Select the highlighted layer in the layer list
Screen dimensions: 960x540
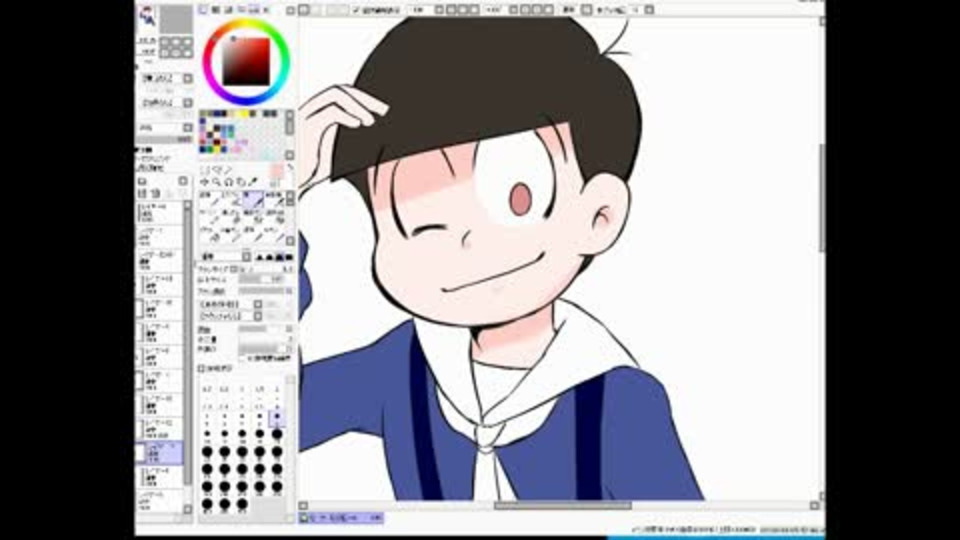pos(159,453)
